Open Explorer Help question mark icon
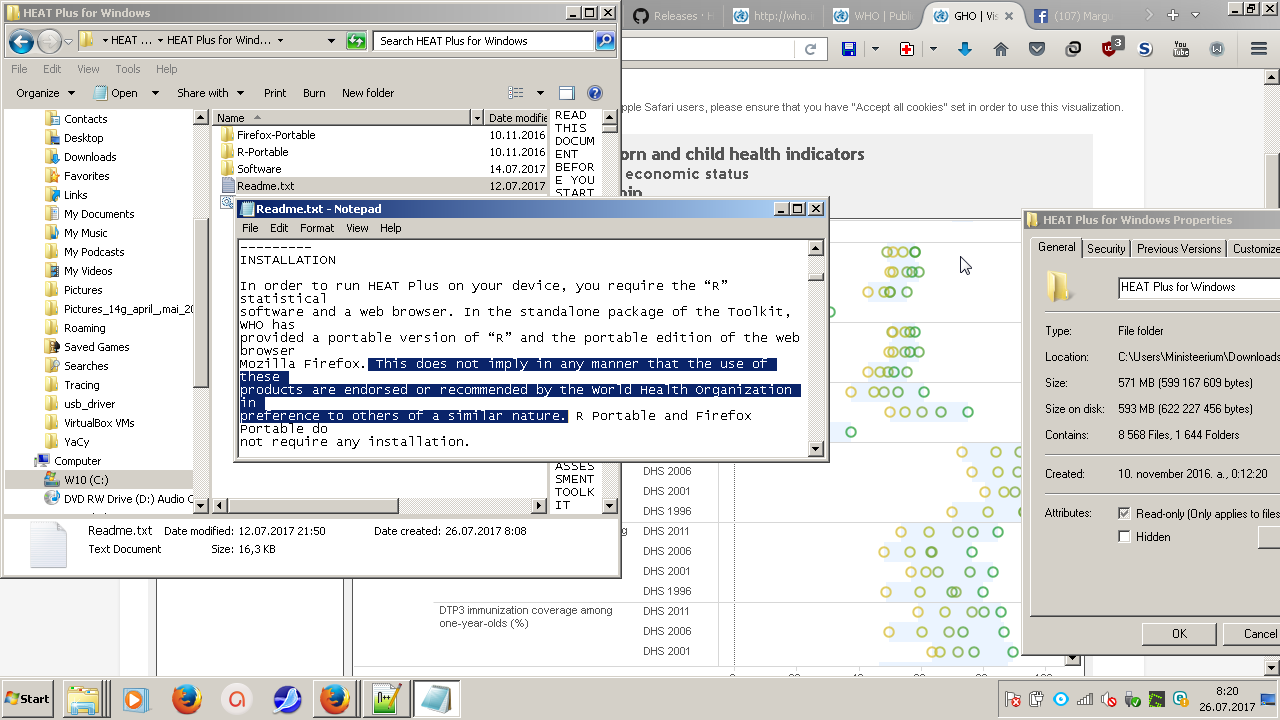 (x=595, y=93)
